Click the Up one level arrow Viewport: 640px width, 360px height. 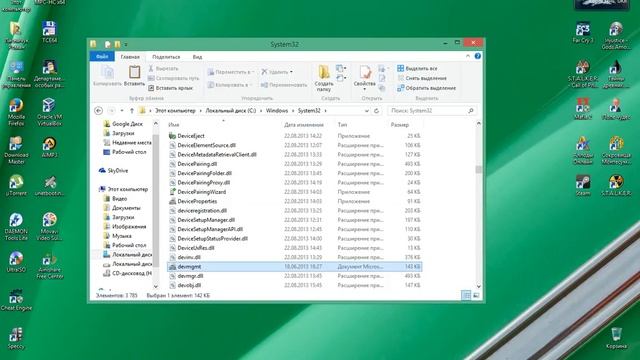[131, 111]
